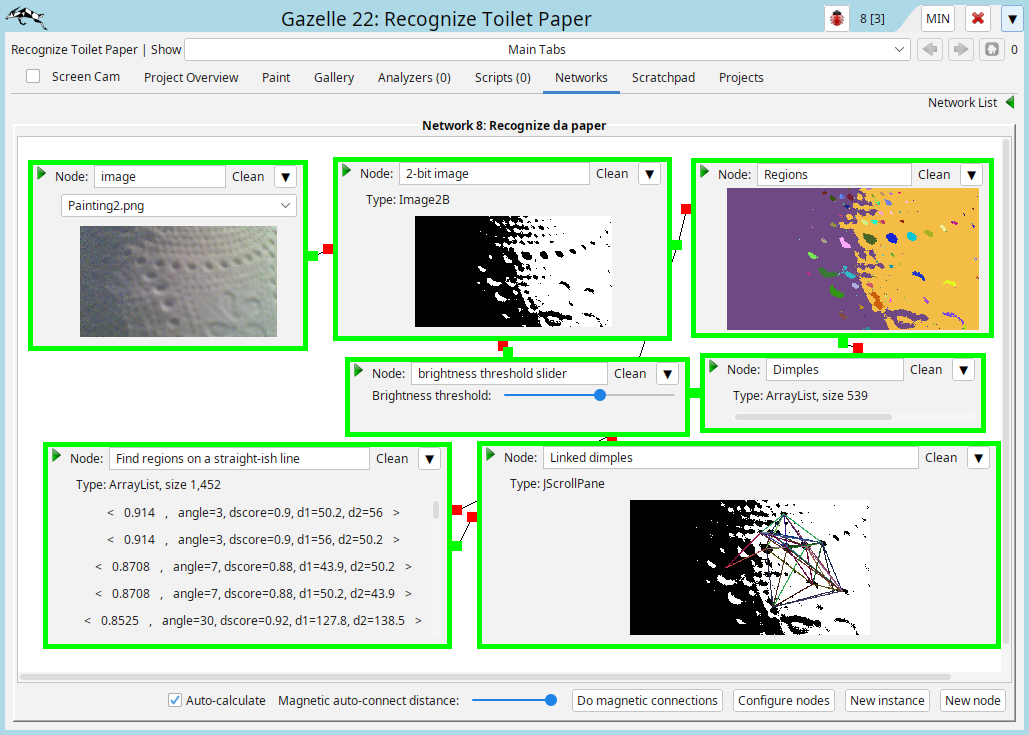
Task: Switch to the Scratchpad tab
Action: [x=663, y=77]
